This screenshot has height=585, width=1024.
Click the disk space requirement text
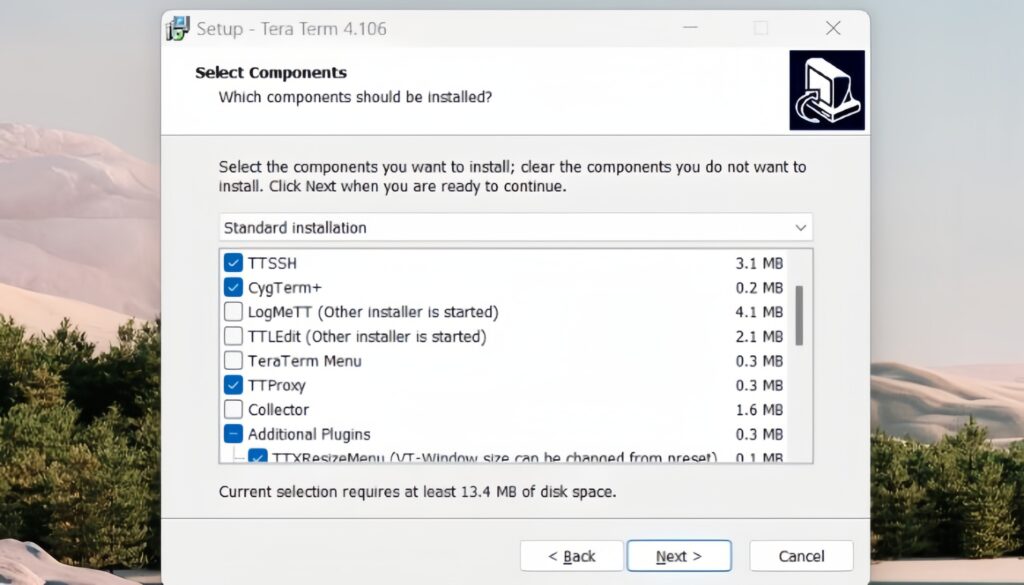pos(417,492)
